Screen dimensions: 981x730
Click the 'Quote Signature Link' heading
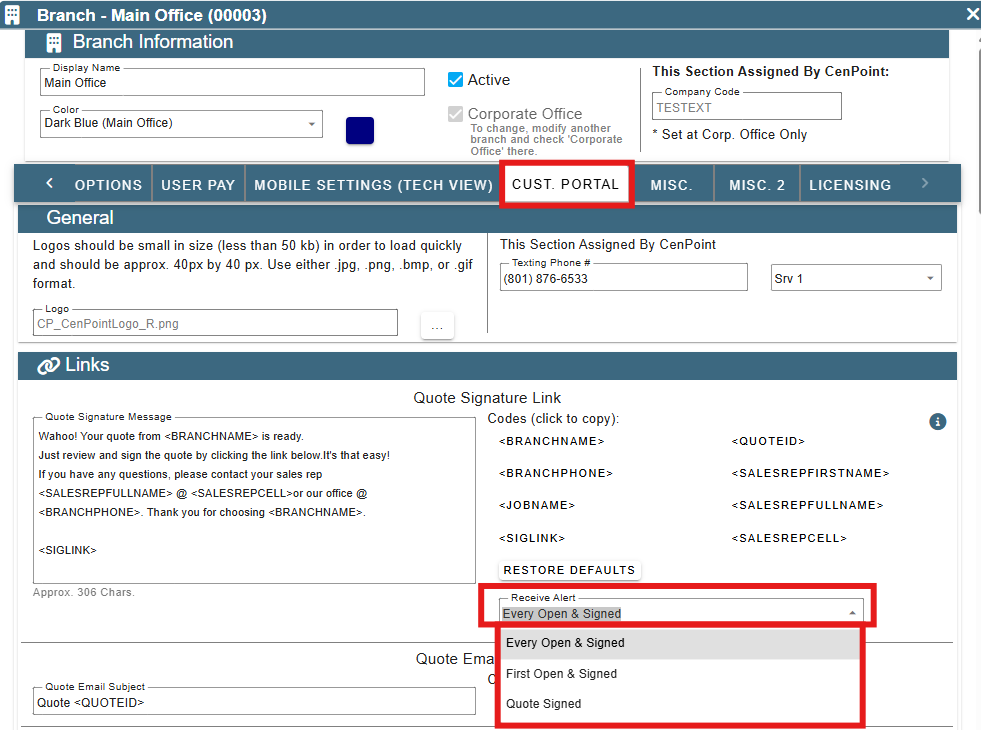[x=487, y=398]
